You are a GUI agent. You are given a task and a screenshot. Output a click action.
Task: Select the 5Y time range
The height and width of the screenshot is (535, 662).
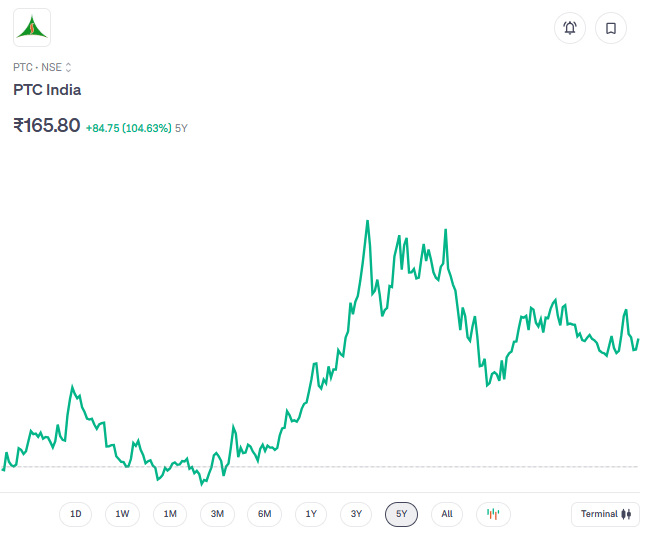click(401, 514)
